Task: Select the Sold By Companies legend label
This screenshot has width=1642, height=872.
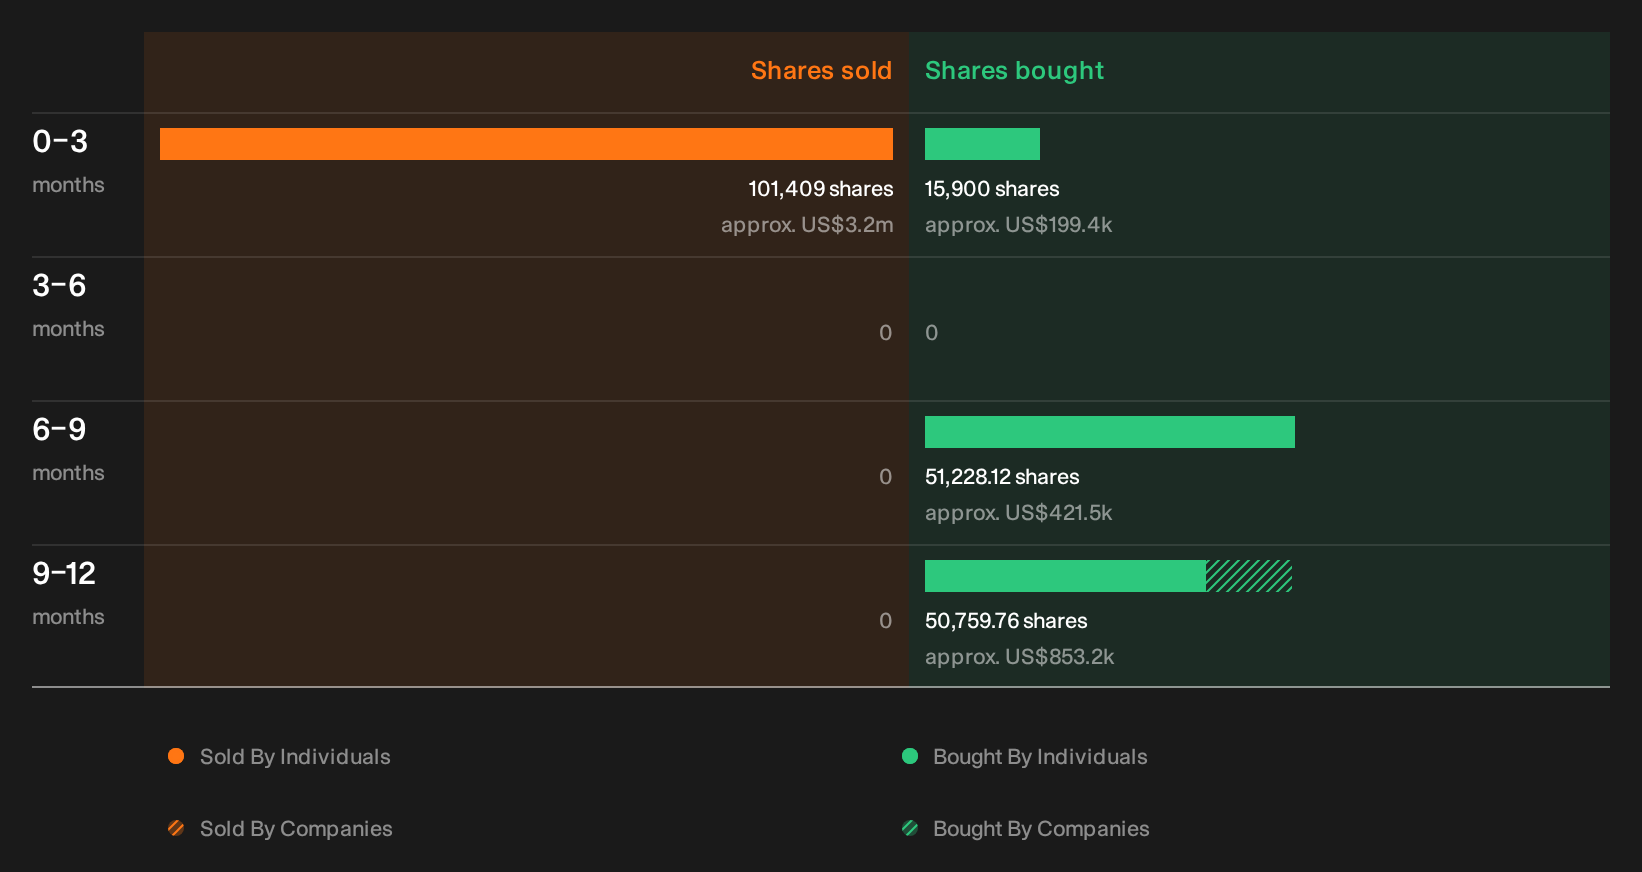Action: click(296, 829)
